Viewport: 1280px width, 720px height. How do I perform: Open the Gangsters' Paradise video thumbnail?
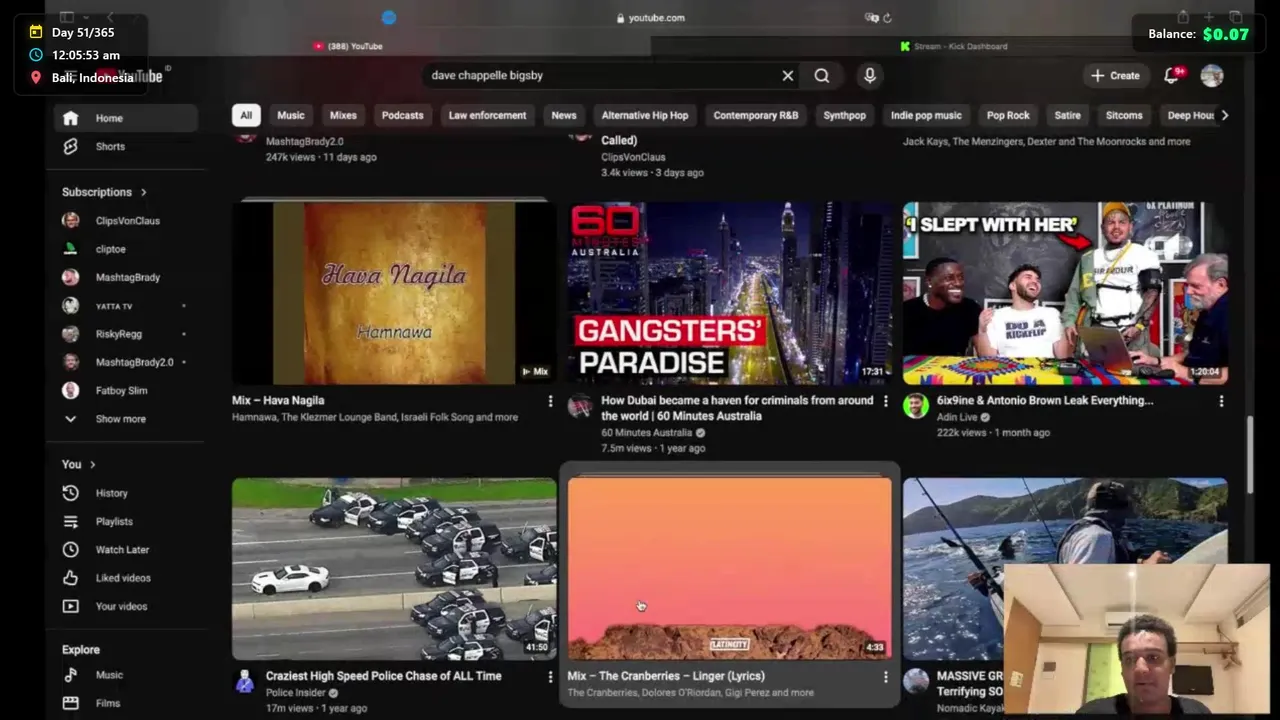click(x=730, y=293)
